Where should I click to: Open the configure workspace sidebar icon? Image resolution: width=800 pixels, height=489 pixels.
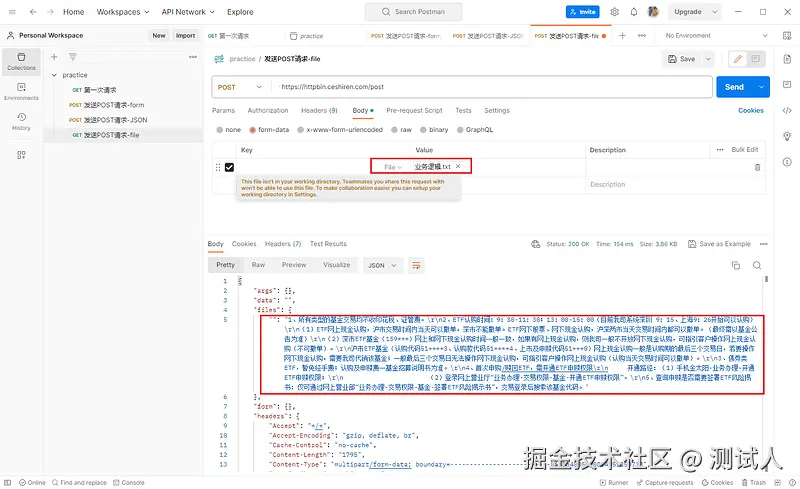pyautogui.click(x=21, y=155)
